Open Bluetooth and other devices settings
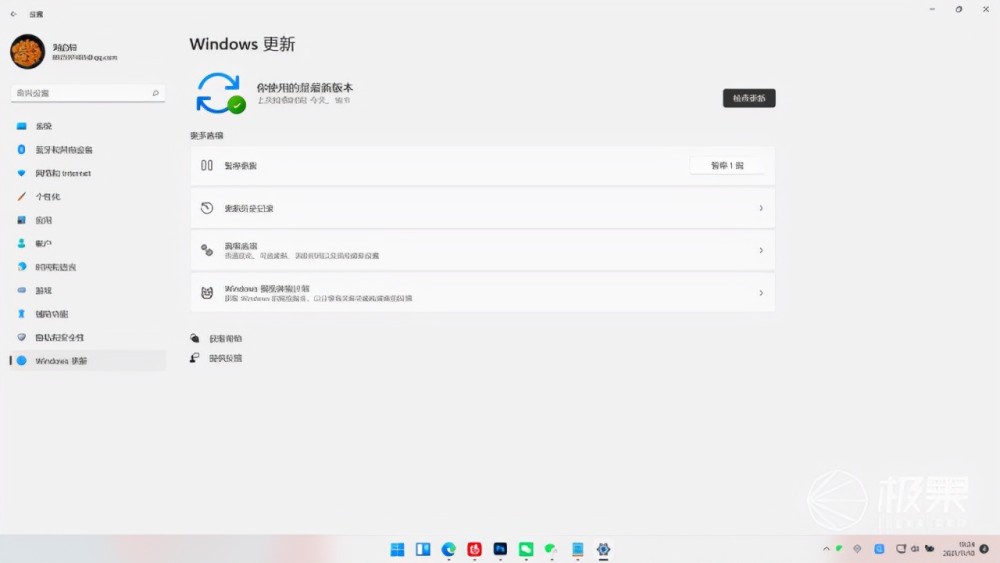Screen dimensions: 1000x563 coord(63,150)
